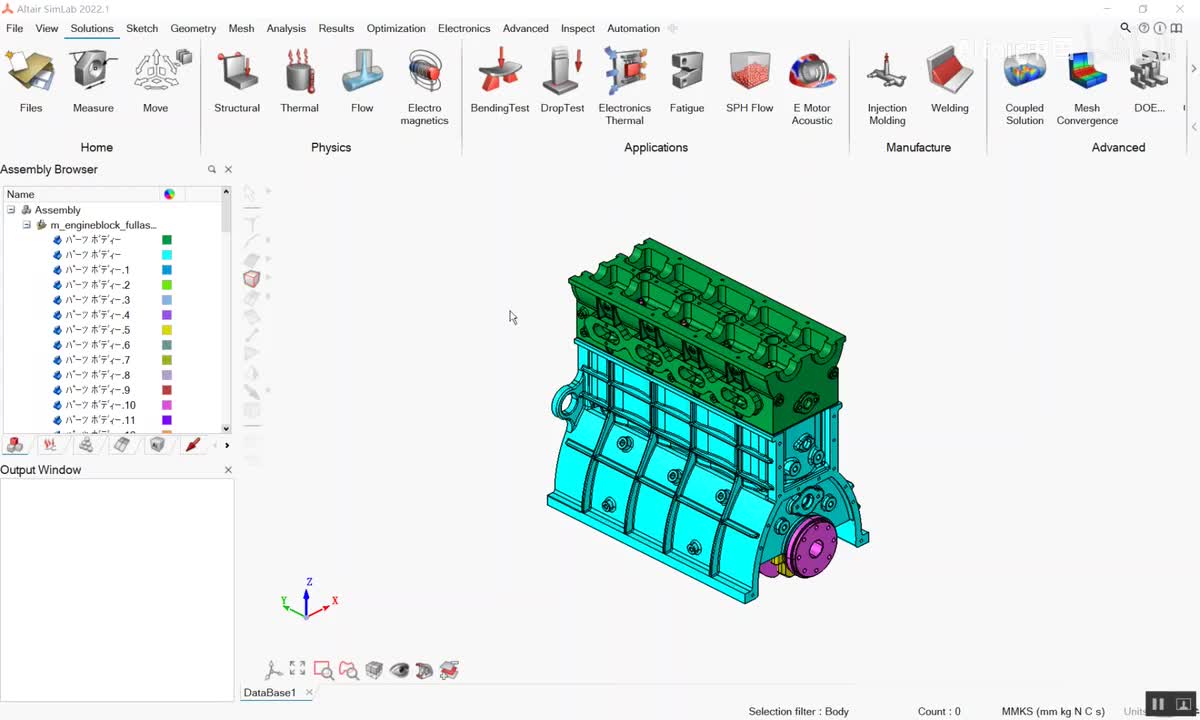The width and height of the screenshot is (1200, 720).
Task: Click the coordinate axis icon in view toolbar
Action: 272,670
